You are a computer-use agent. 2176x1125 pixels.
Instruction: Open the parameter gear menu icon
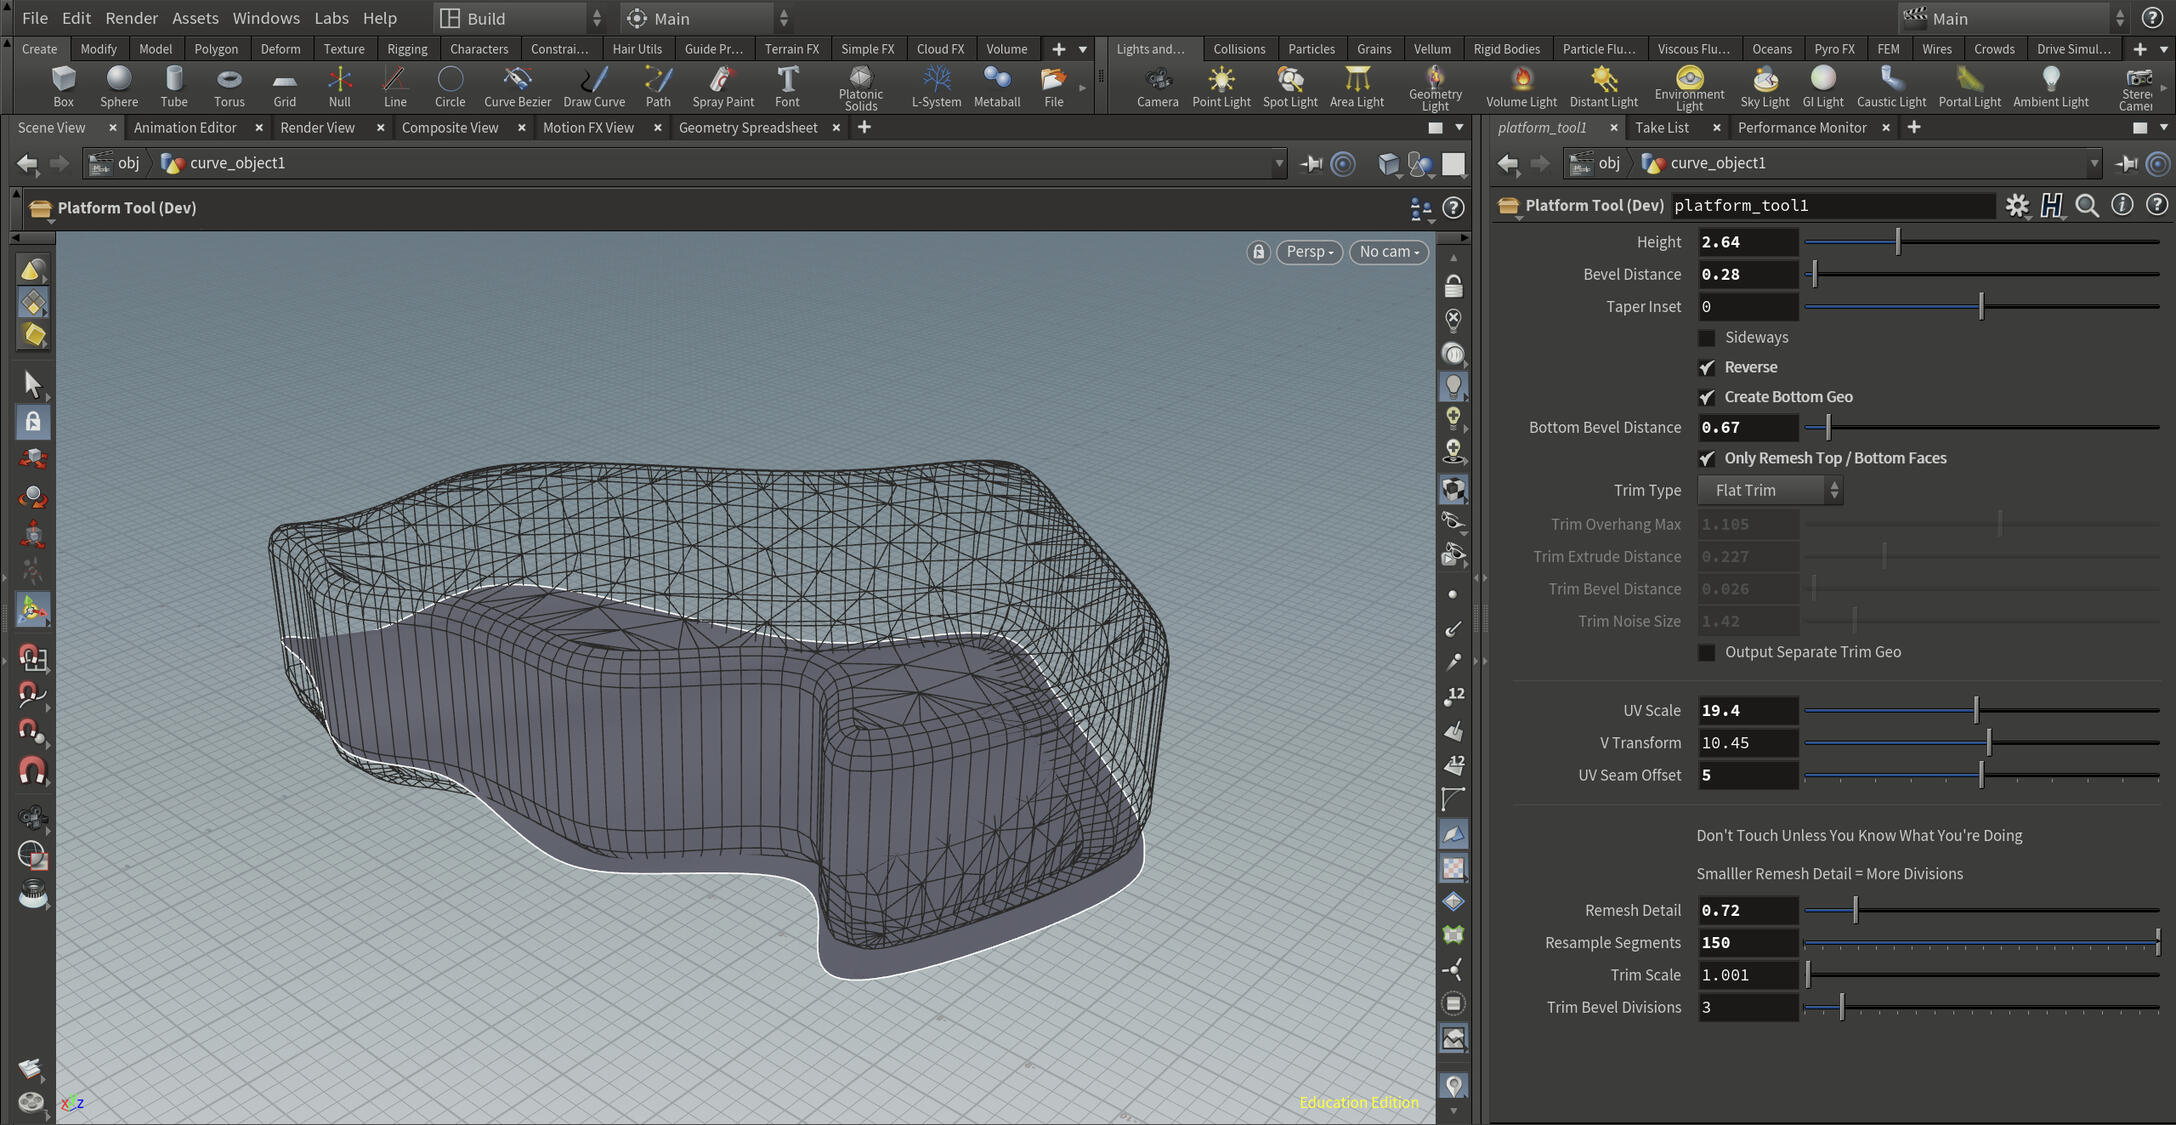[2017, 206]
